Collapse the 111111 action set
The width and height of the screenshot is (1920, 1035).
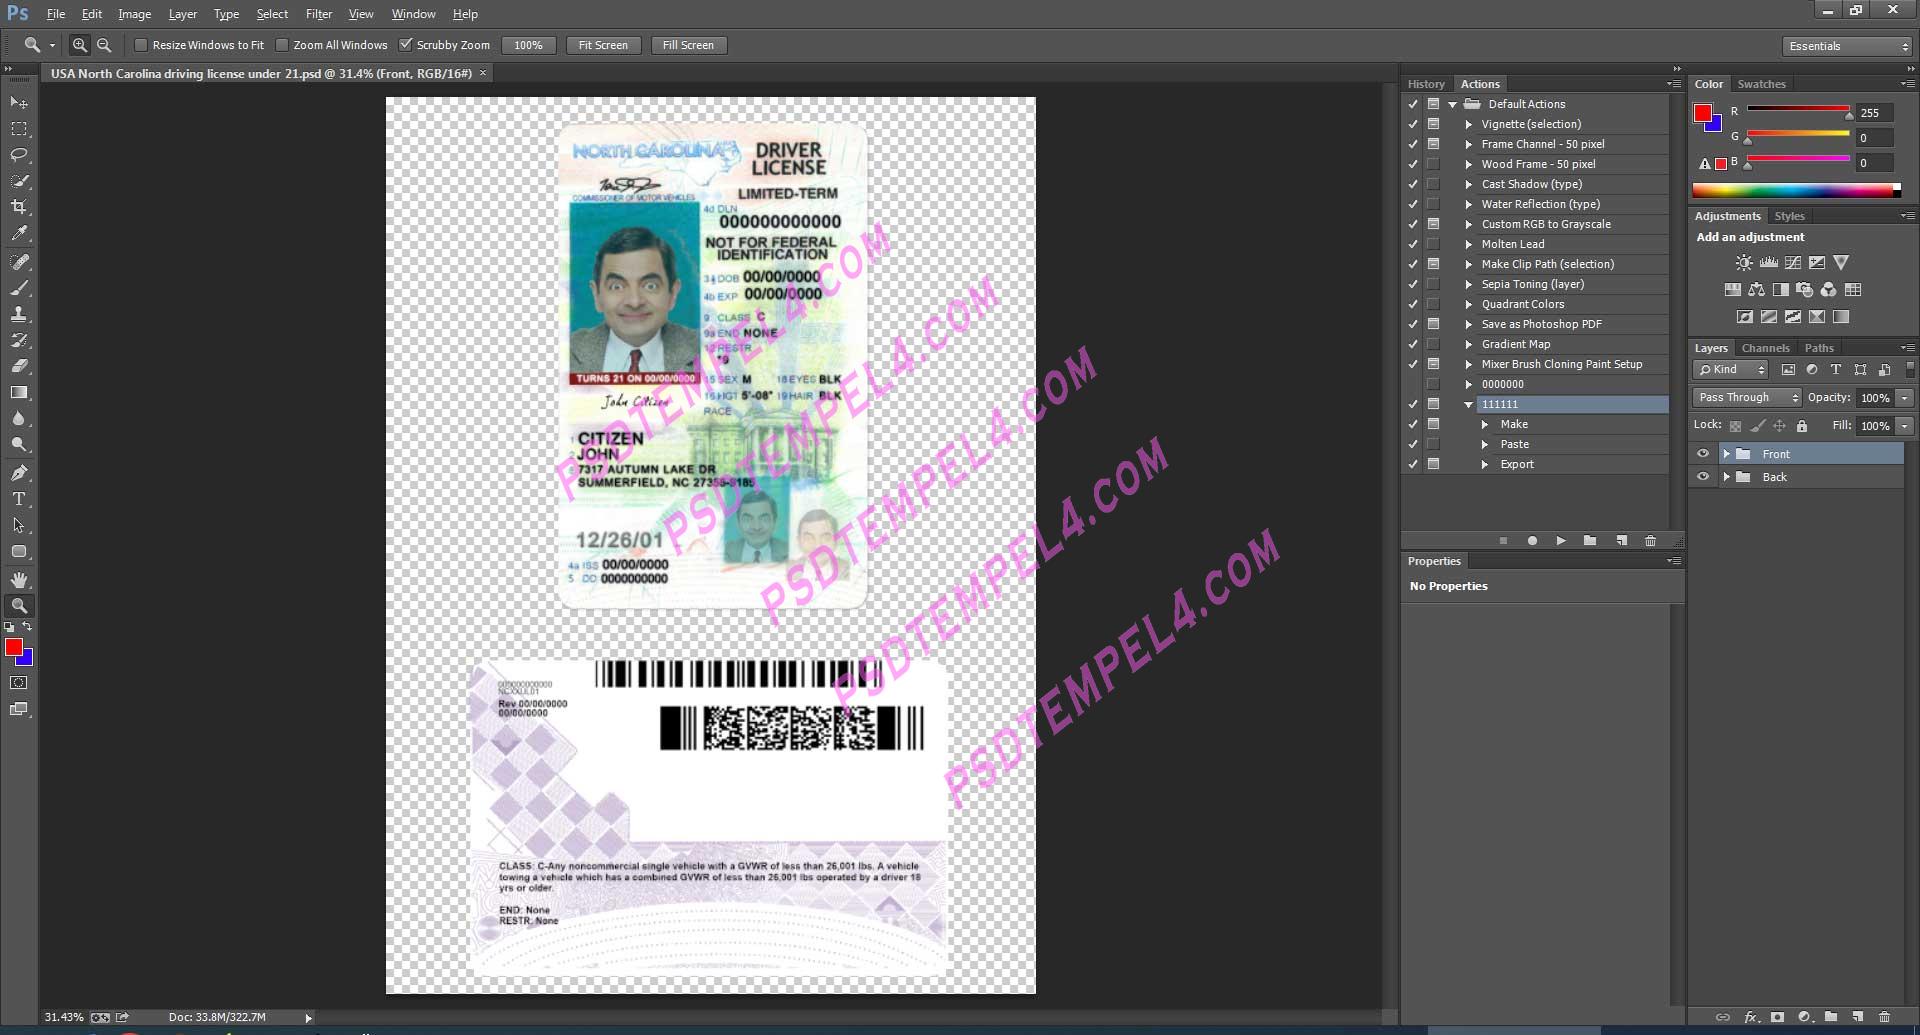tap(1468, 404)
